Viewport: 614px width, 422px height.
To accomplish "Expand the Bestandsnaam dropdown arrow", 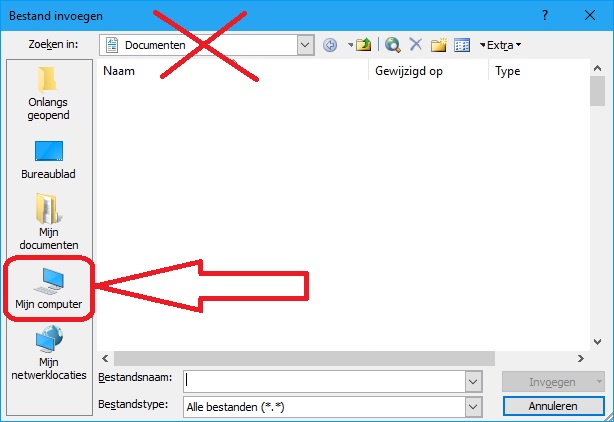I will [x=473, y=381].
